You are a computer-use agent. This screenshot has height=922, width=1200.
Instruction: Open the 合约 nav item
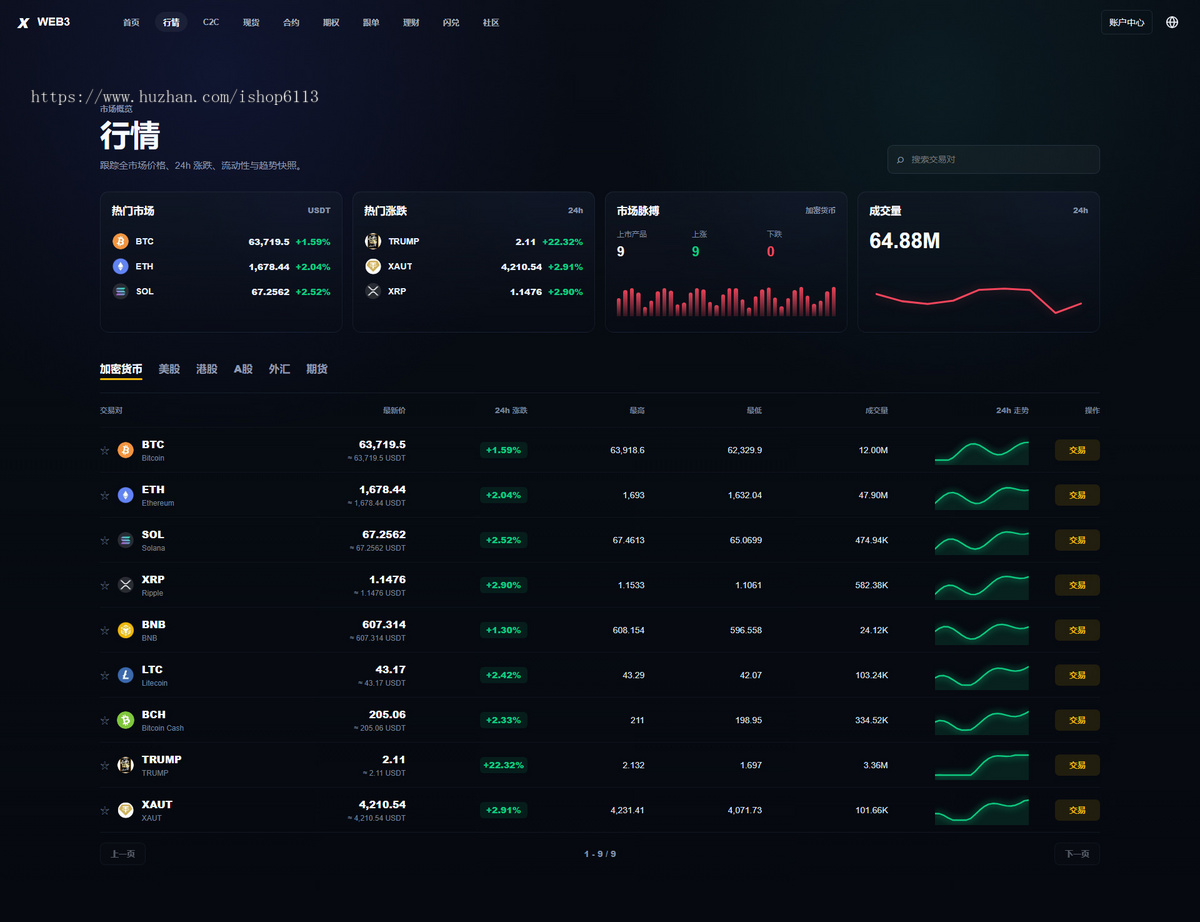point(291,22)
